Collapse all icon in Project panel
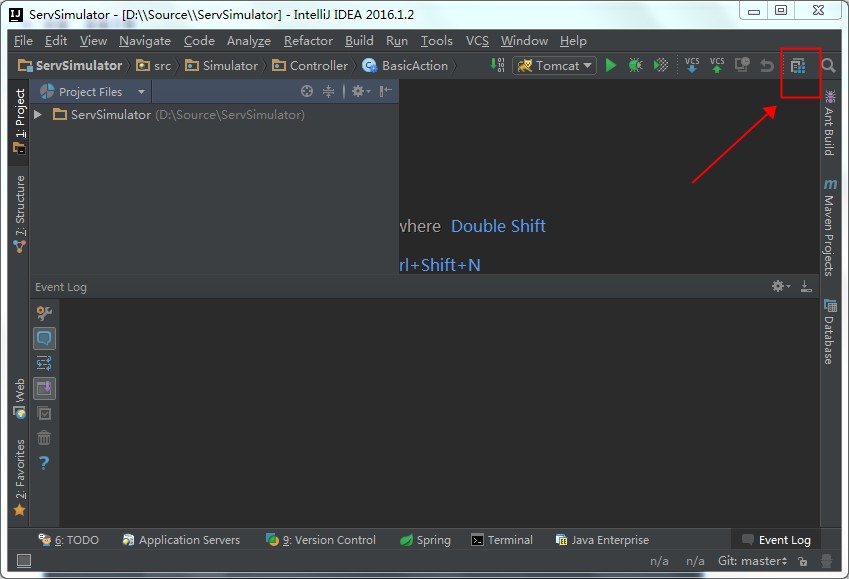Image resolution: width=849 pixels, height=579 pixels. pos(329,92)
